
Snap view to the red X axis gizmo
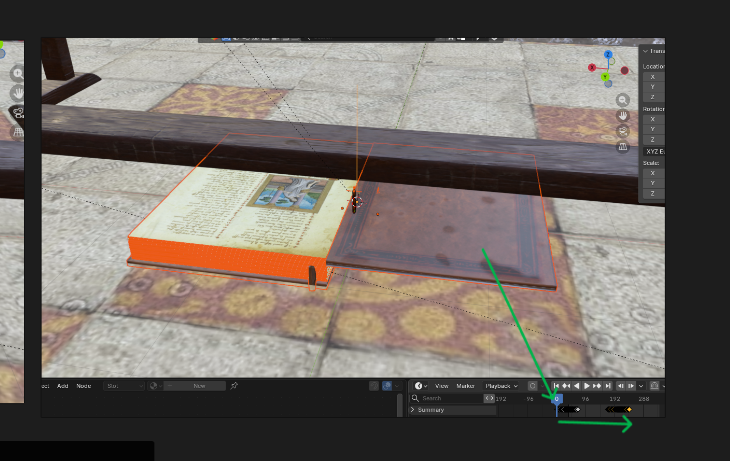592,68
